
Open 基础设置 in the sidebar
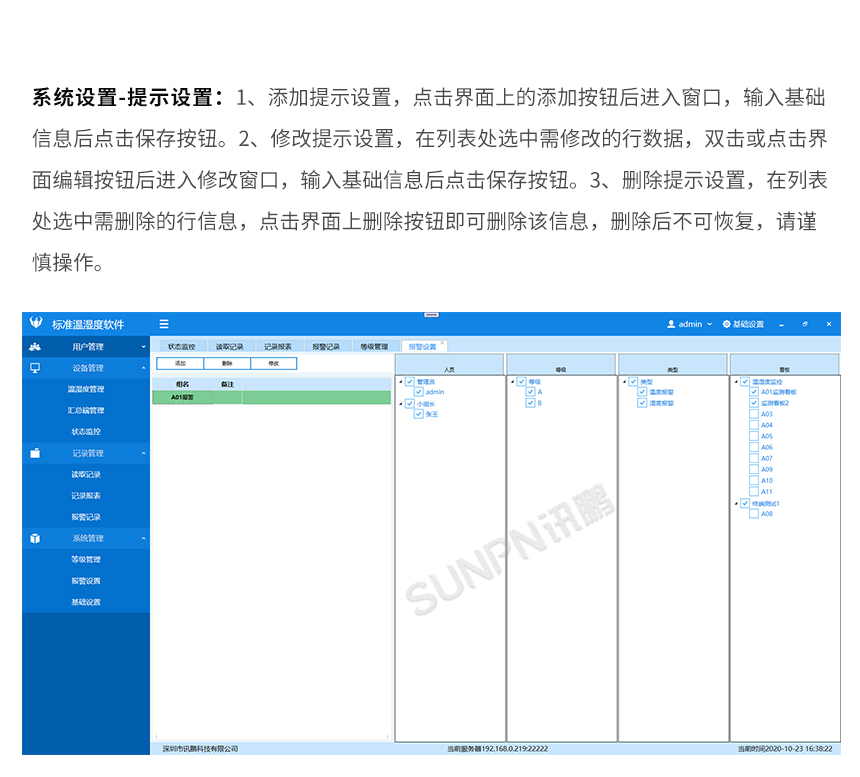coord(86,602)
